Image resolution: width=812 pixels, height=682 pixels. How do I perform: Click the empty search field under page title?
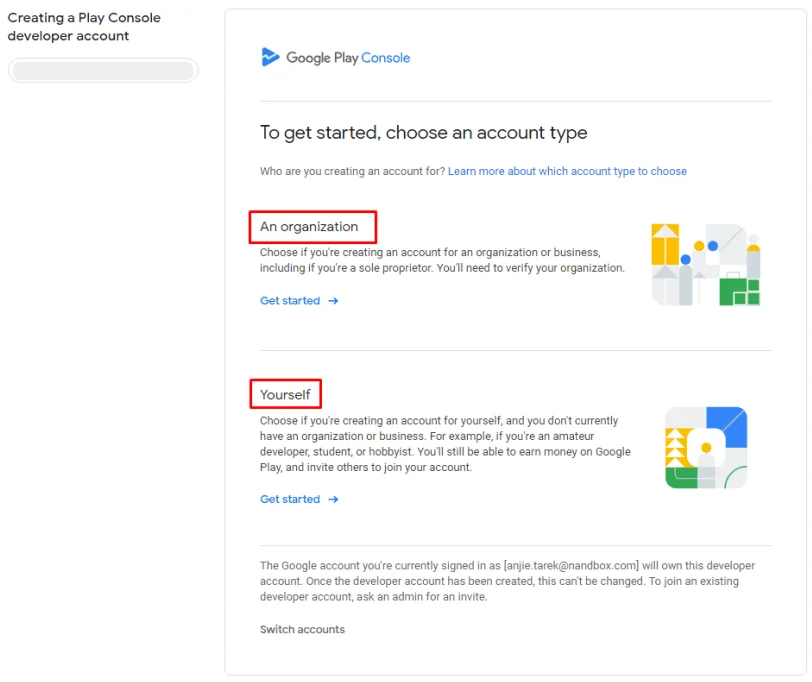(x=103, y=70)
